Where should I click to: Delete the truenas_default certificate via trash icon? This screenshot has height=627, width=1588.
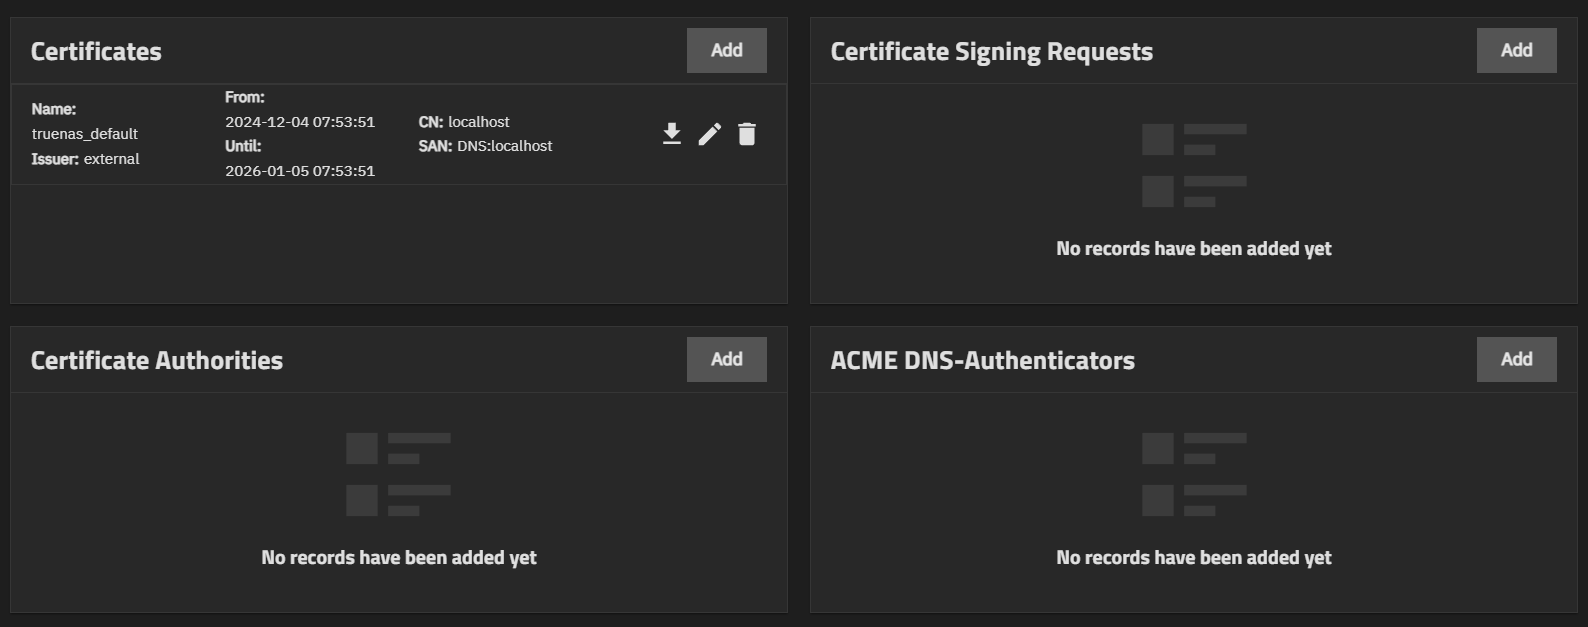coord(747,134)
